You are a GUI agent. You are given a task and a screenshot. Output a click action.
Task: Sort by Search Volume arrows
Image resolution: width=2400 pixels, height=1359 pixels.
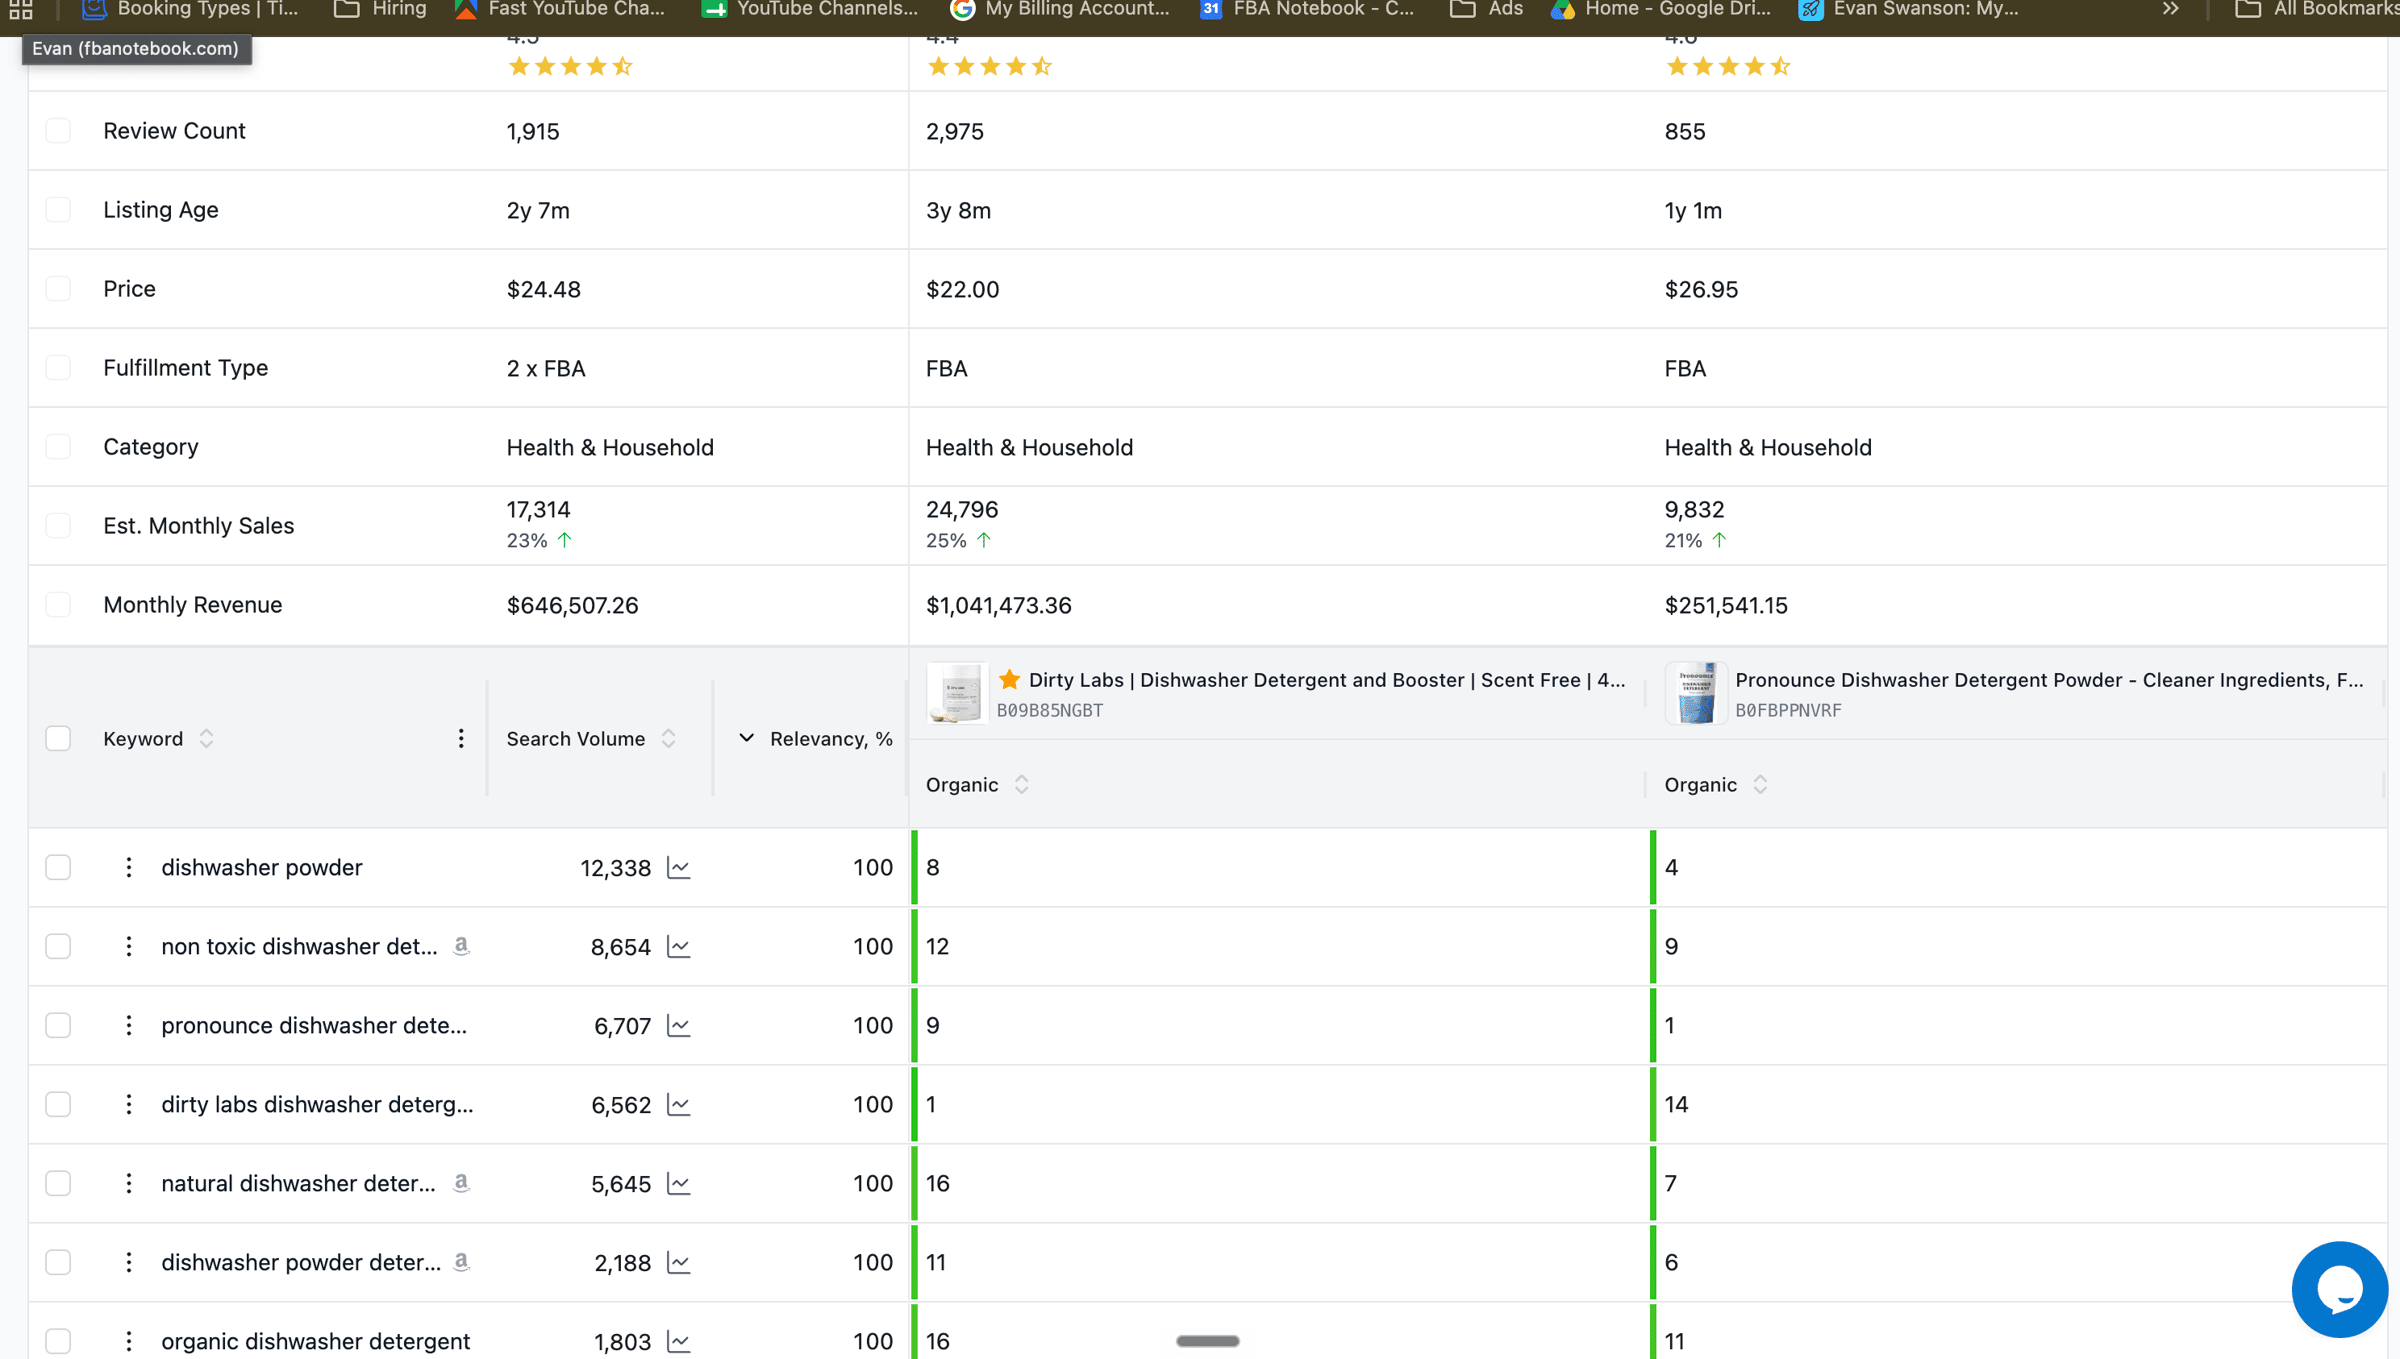coord(669,738)
